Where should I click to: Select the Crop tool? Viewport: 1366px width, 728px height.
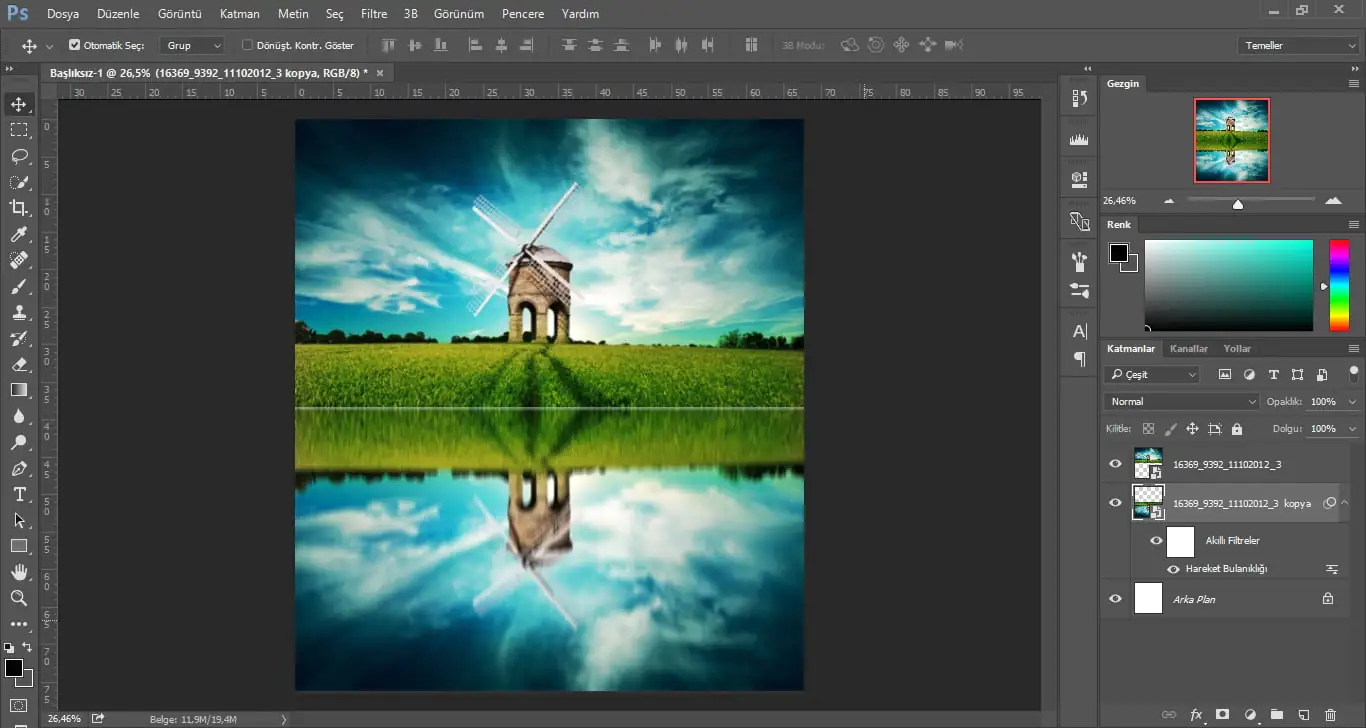pos(19,208)
